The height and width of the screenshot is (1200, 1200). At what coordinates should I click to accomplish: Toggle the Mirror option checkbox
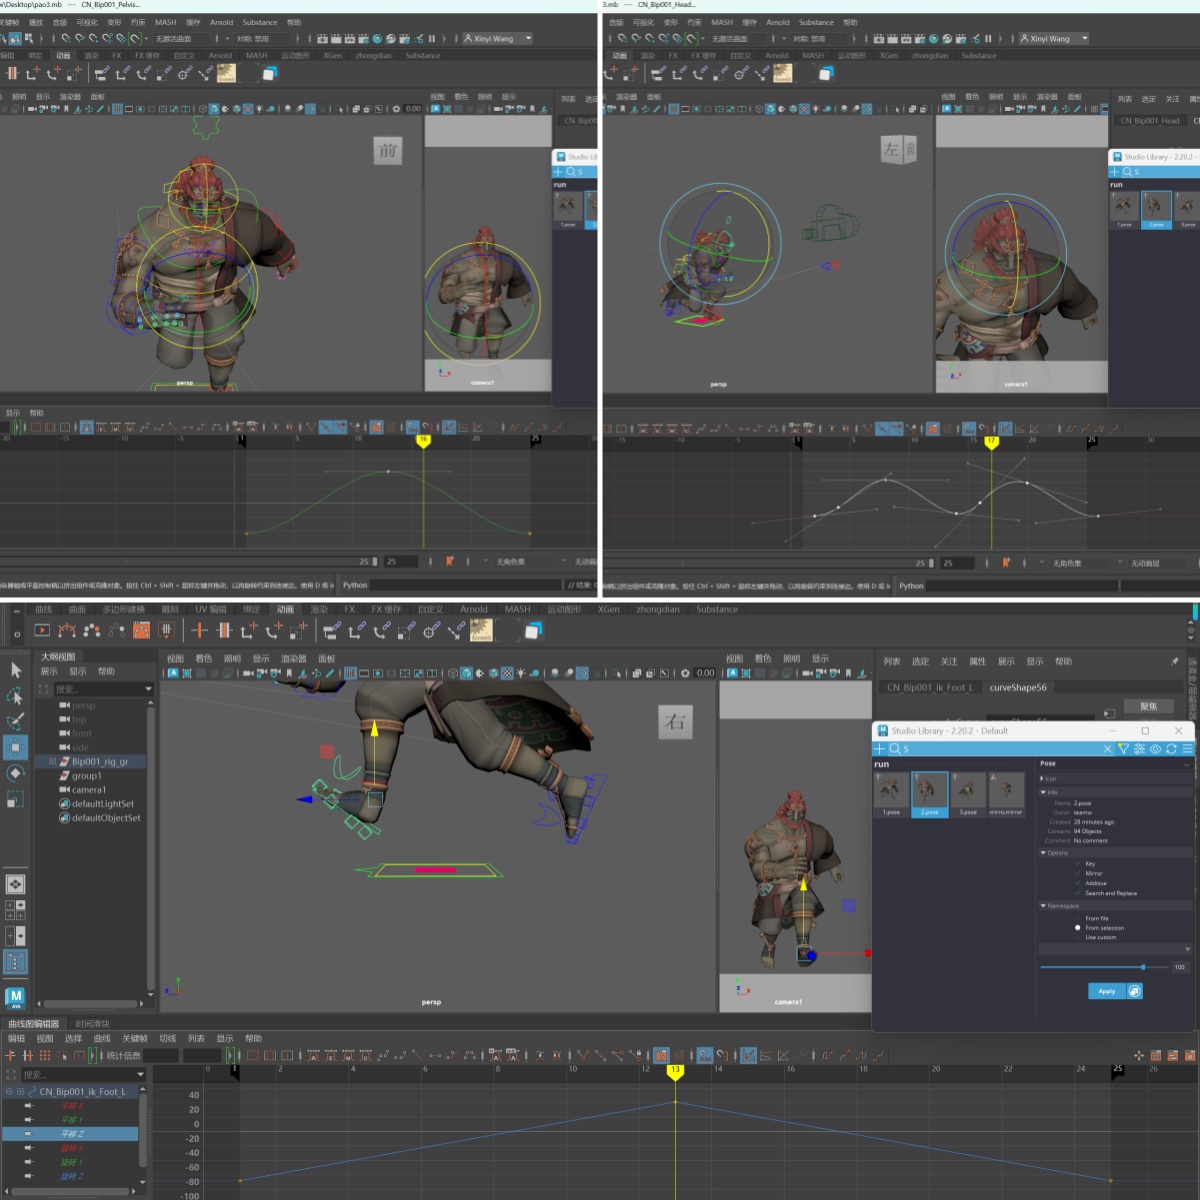tap(1078, 873)
